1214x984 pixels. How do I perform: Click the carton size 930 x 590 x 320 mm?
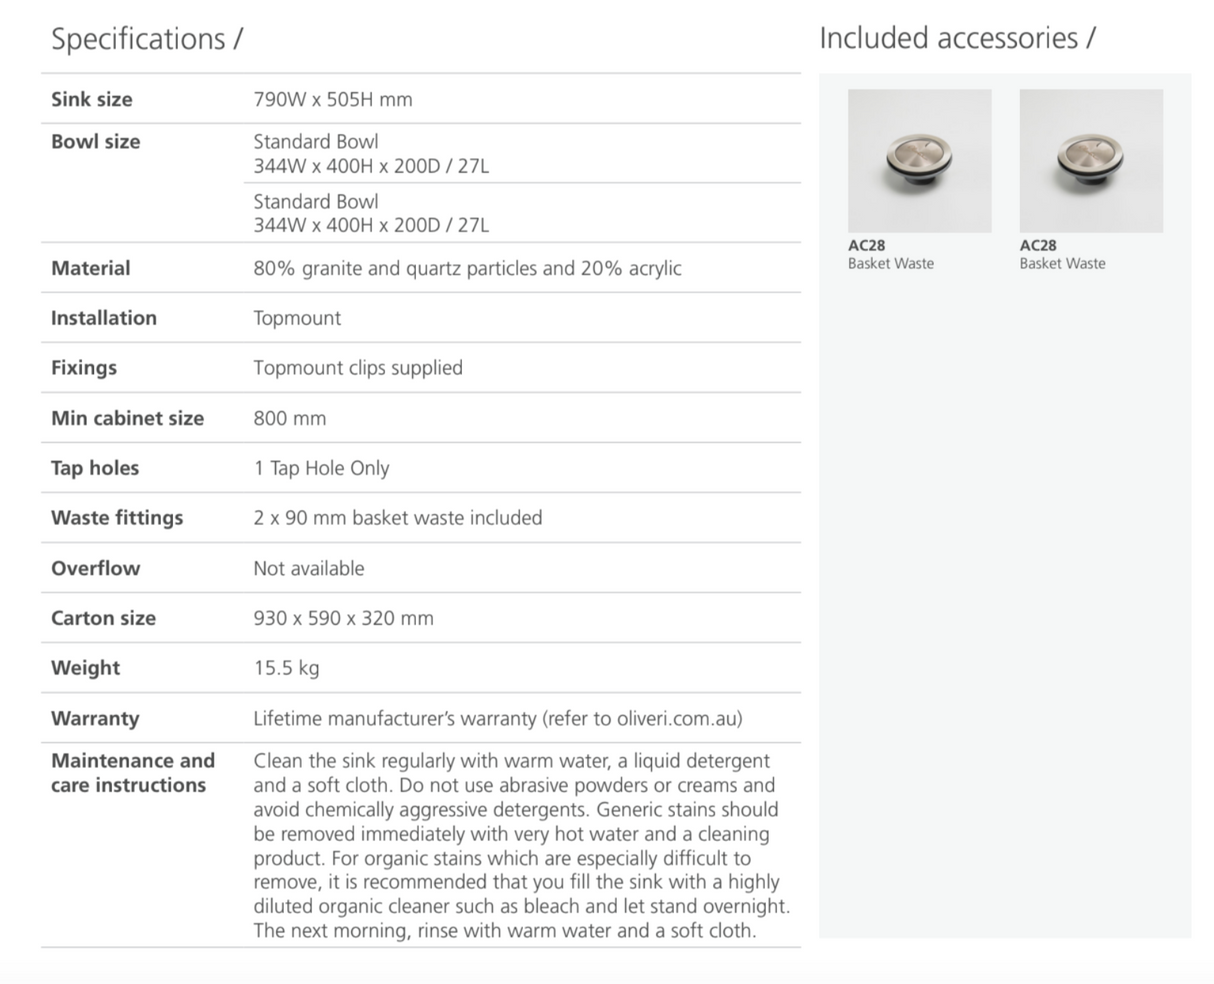pos(343,618)
